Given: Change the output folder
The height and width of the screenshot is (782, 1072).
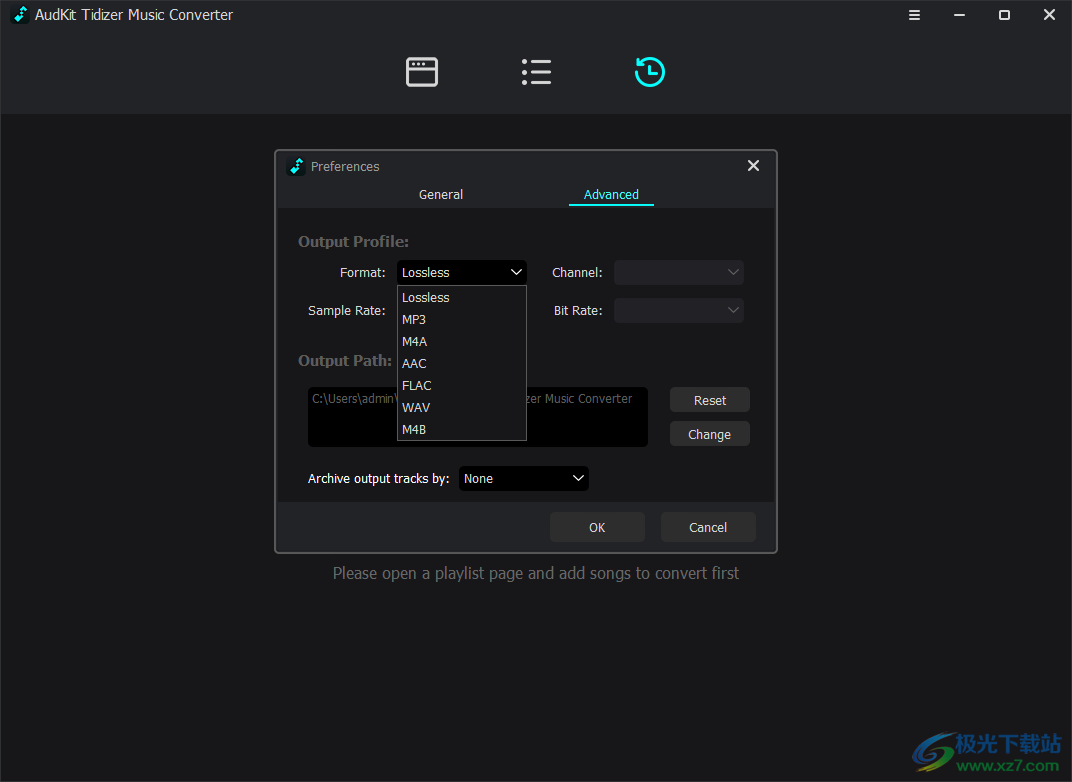Looking at the screenshot, I should pos(709,433).
